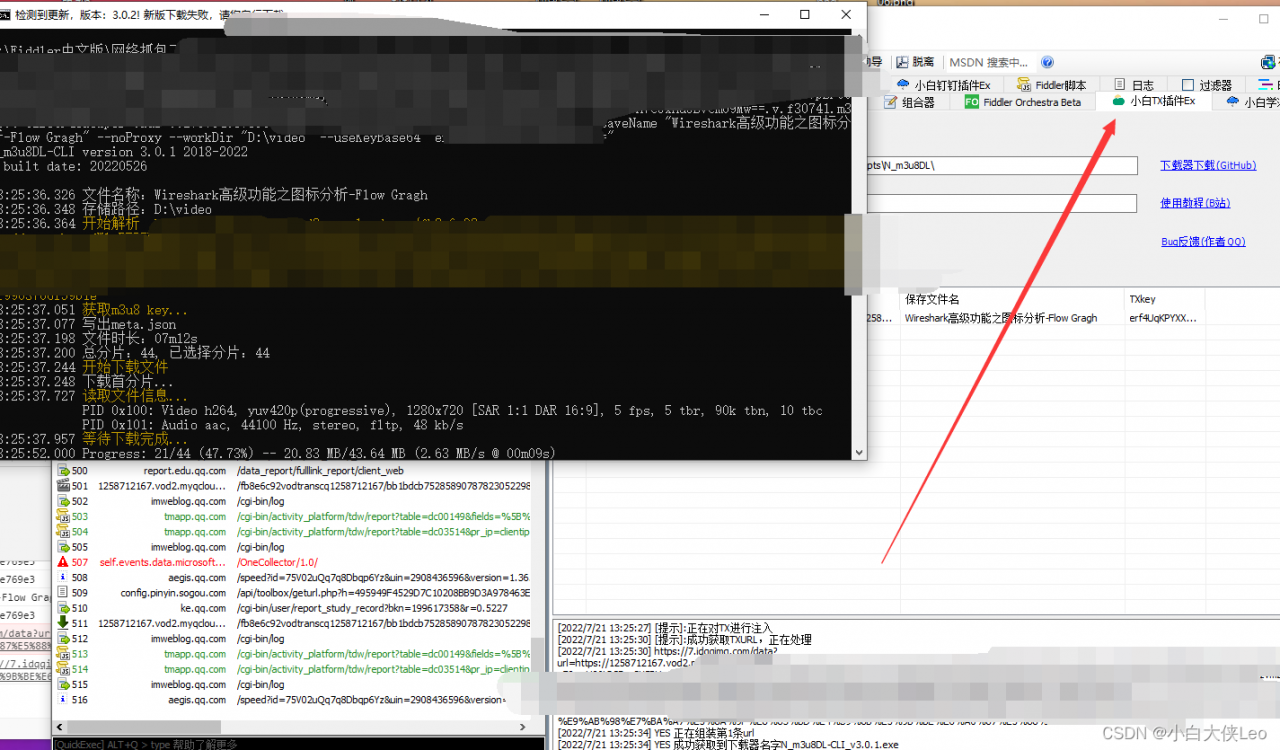
Task: Open the 使用教程(B站) tutorial link
Action: pos(1195,203)
